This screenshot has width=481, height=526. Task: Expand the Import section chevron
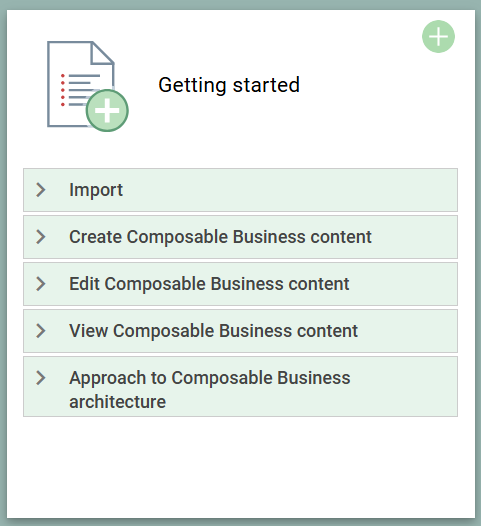pyautogui.click(x=41, y=190)
